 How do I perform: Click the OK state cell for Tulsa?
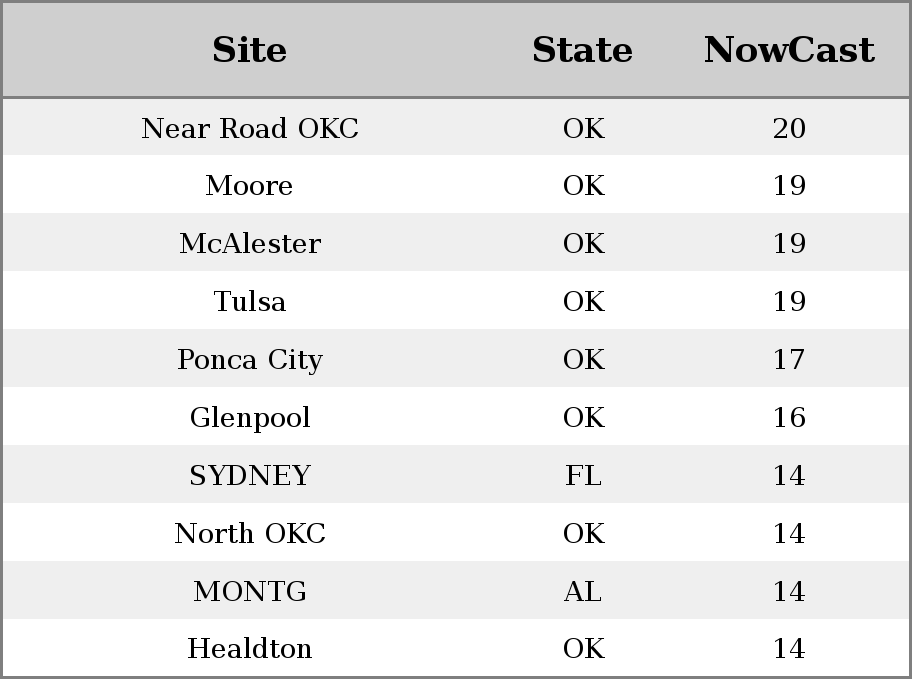point(583,301)
